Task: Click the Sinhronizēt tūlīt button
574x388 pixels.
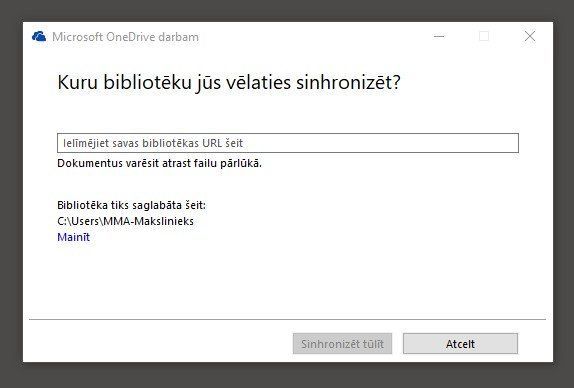Action: [x=342, y=344]
